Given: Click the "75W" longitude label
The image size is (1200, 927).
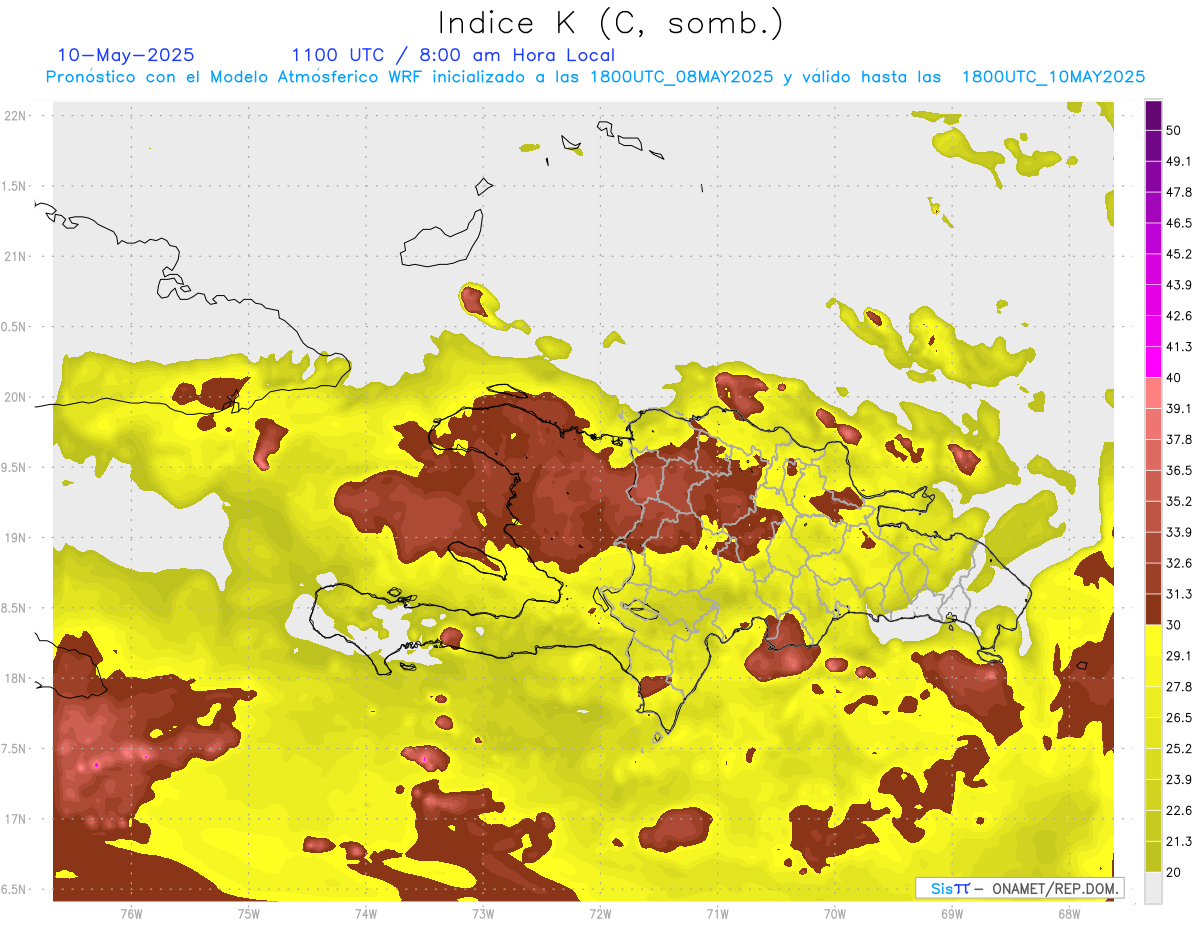Looking at the screenshot, I should point(249,914).
